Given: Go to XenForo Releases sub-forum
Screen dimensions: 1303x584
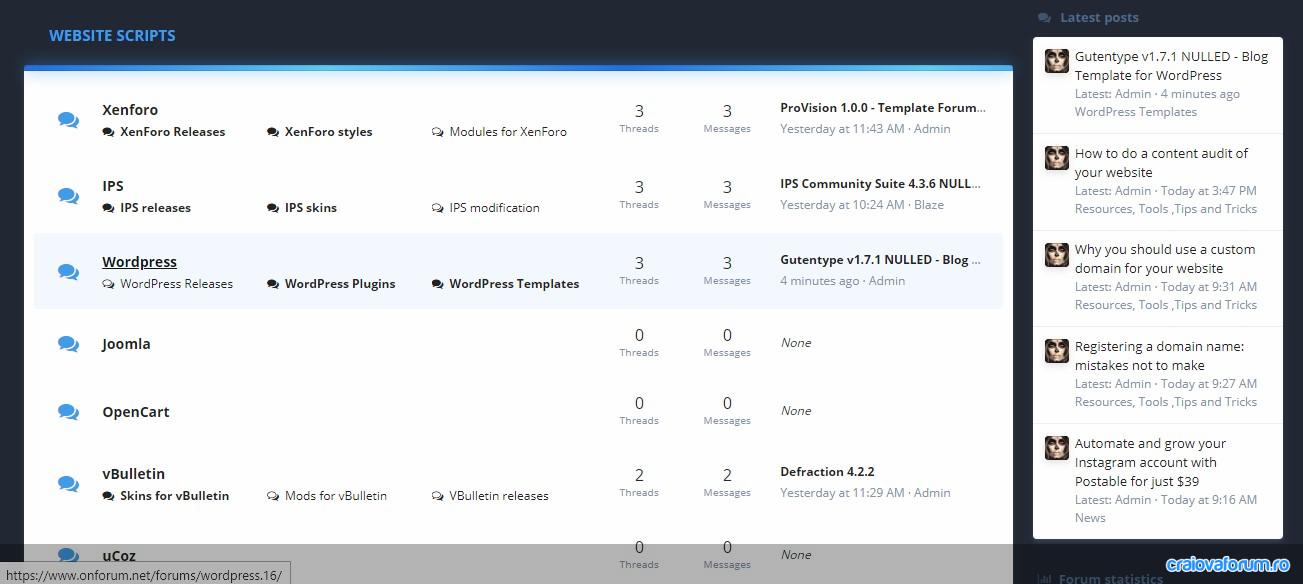Looking at the screenshot, I should coord(172,132).
